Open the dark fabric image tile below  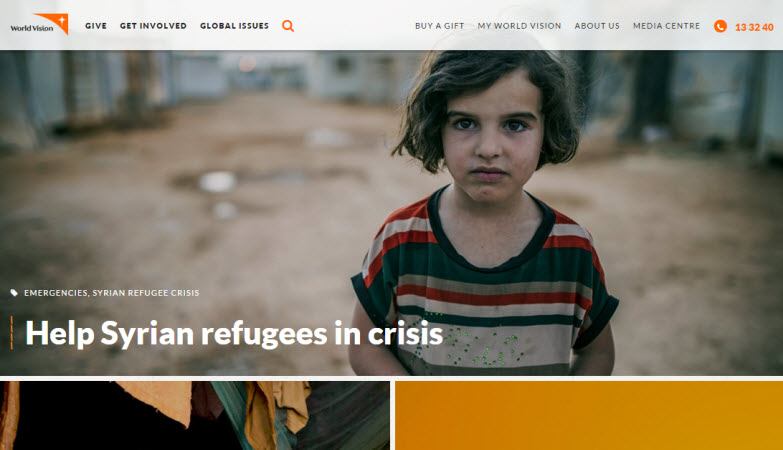coord(195,416)
